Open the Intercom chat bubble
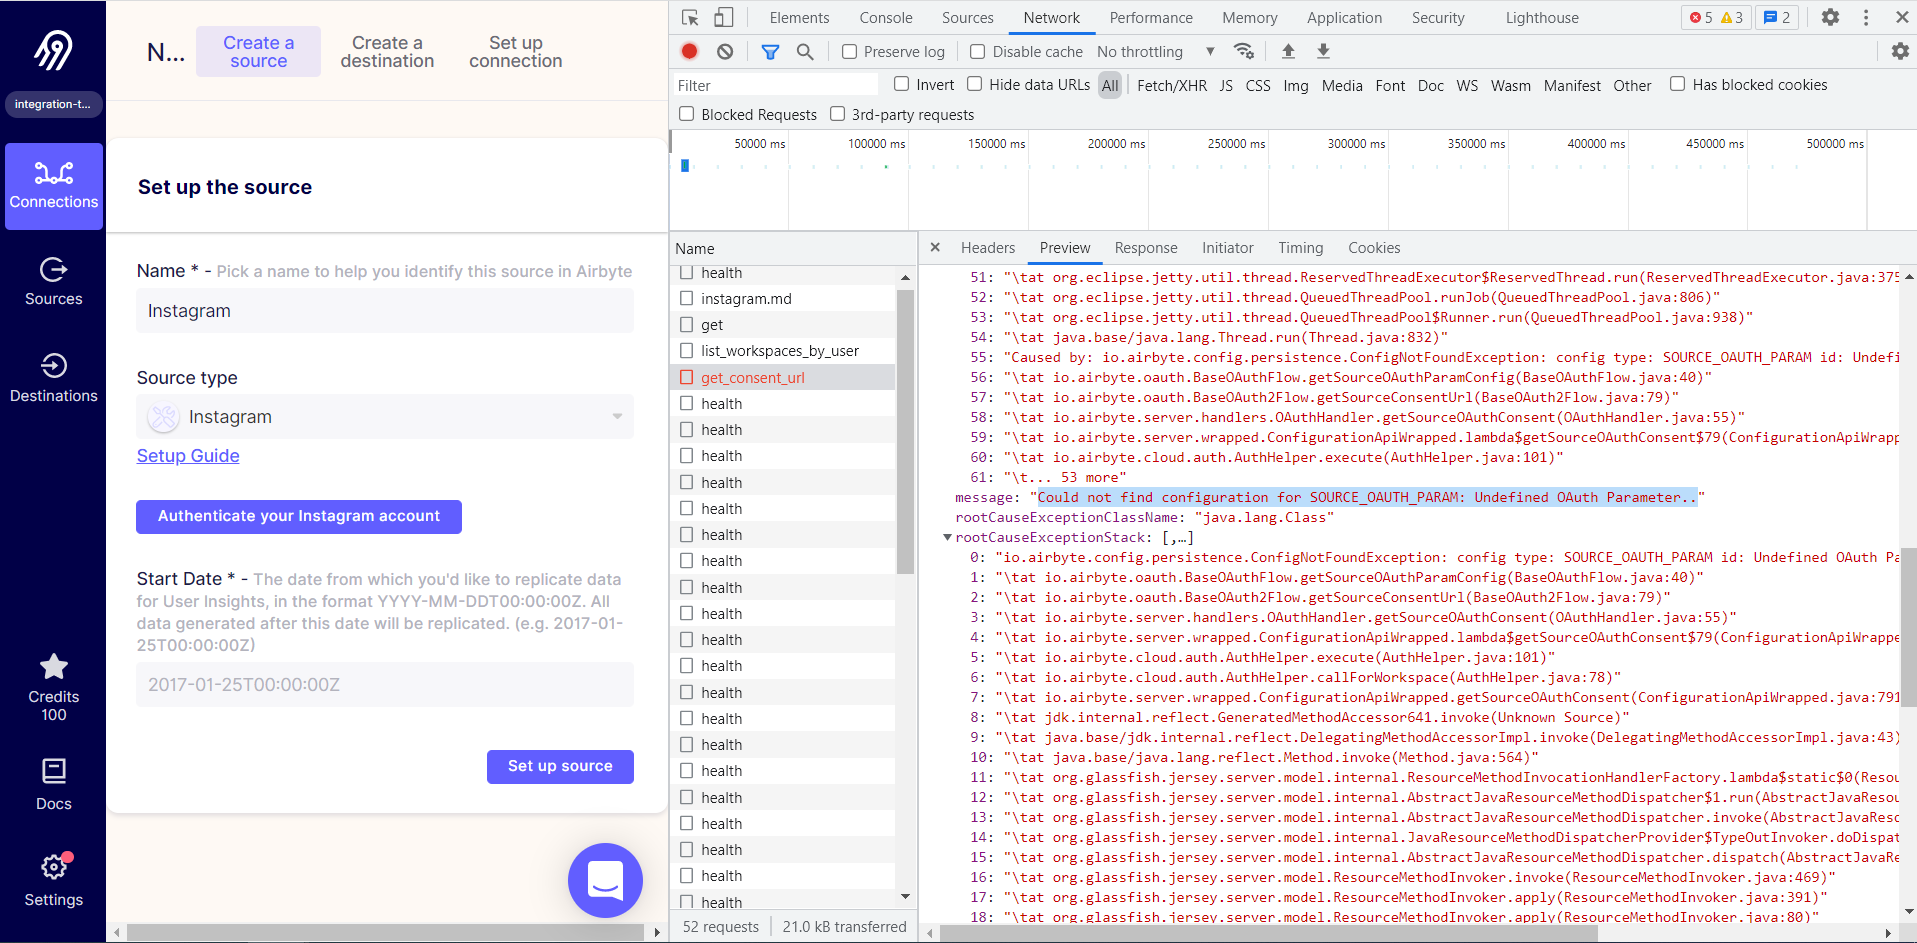The height and width of the screenshot is (943, 1917). point(604,880)
